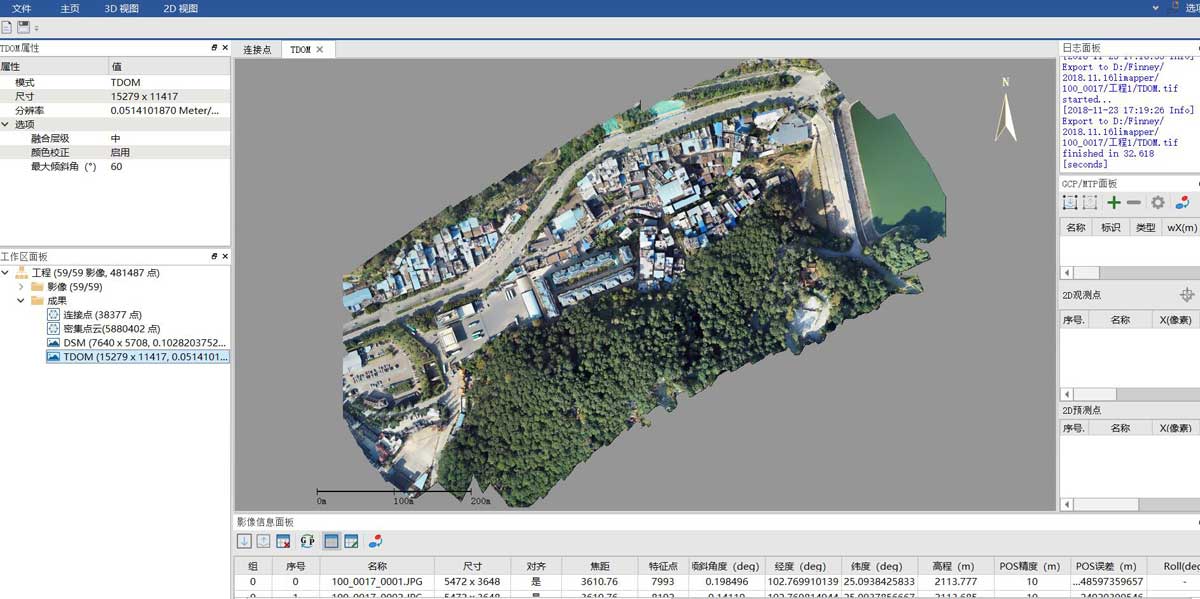Close the TDOM tab
The height and width of the screenshot is (599, 1200).
[x=320, y=49]
